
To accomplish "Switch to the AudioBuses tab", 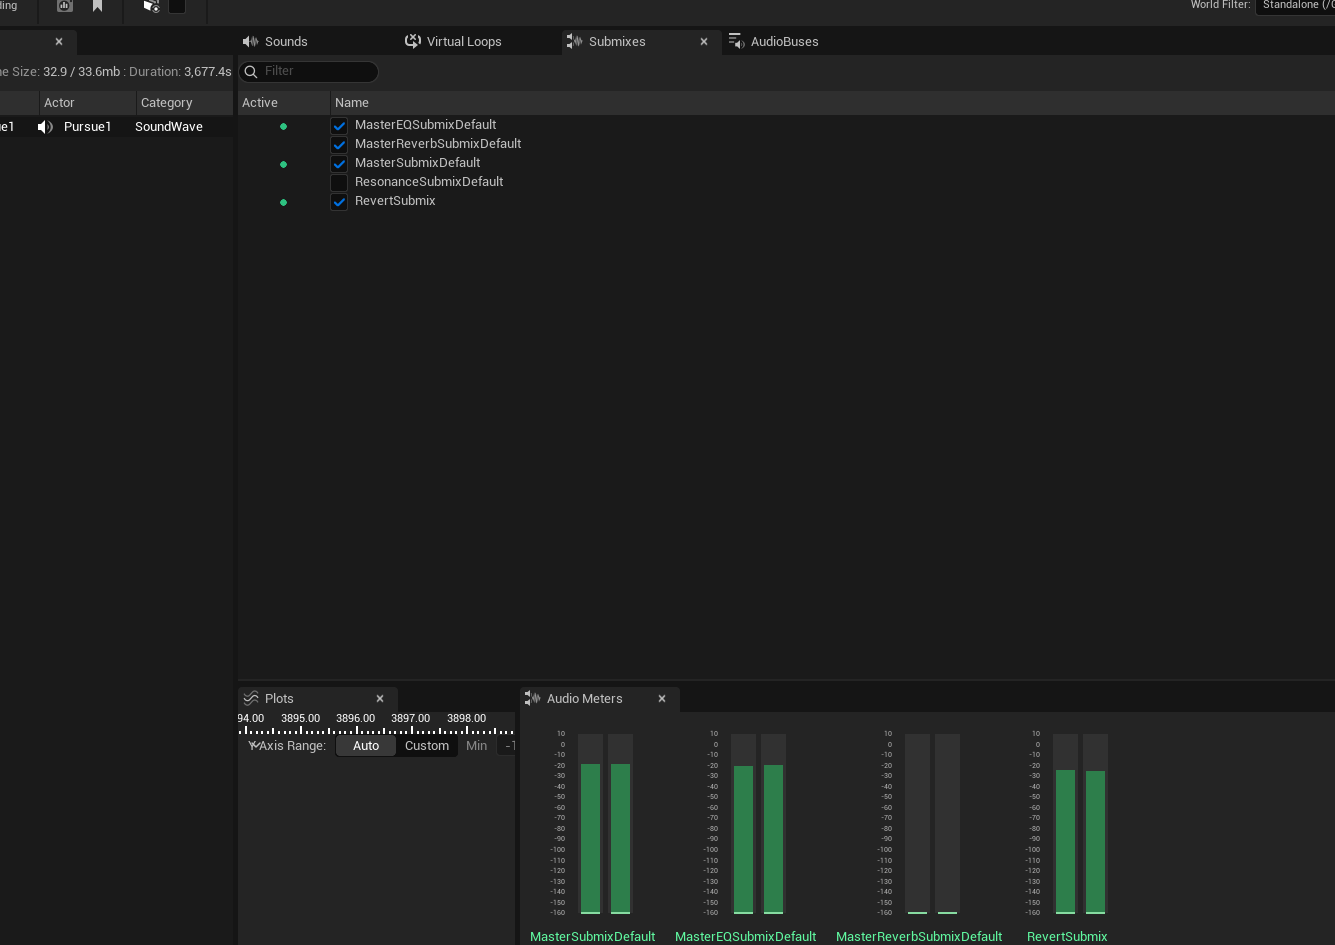I will [x=785, y=41].
